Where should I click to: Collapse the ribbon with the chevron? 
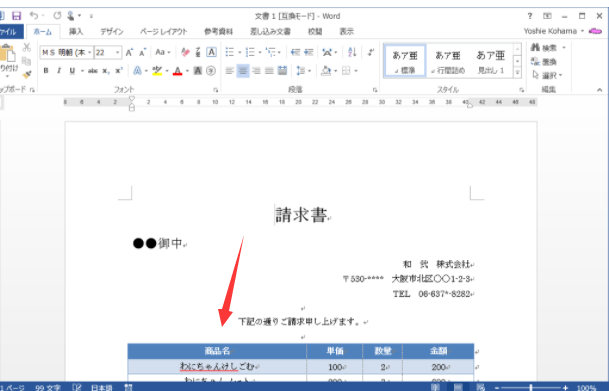pos(599,90)
